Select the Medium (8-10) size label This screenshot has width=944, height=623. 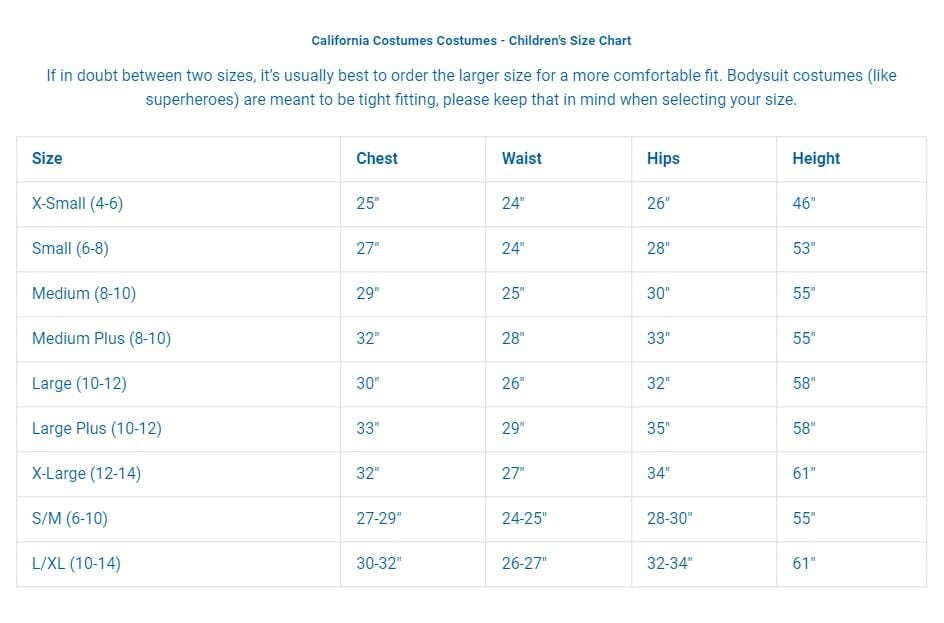point(84,294)
